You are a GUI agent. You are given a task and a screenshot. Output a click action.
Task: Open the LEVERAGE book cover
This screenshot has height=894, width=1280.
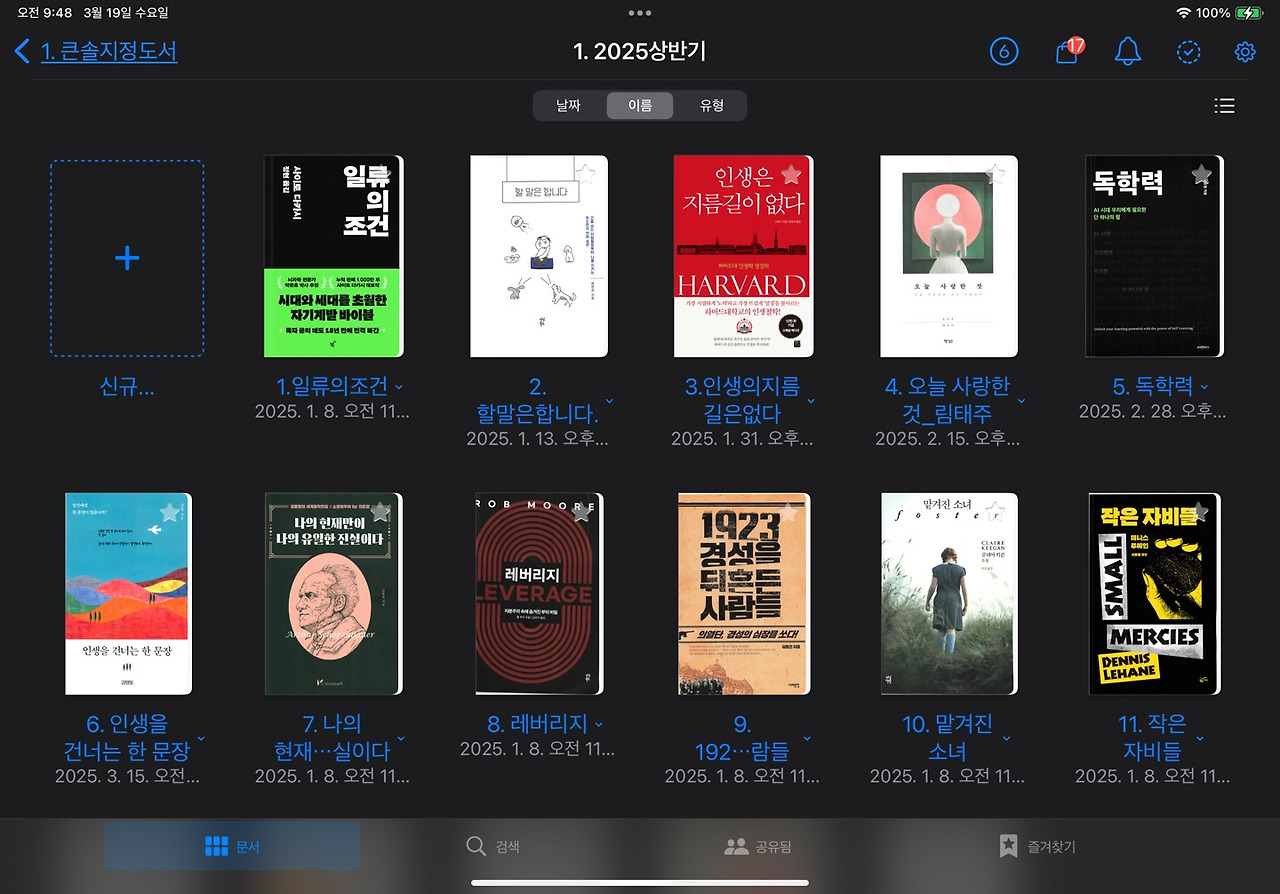click(x=539, y=594)
